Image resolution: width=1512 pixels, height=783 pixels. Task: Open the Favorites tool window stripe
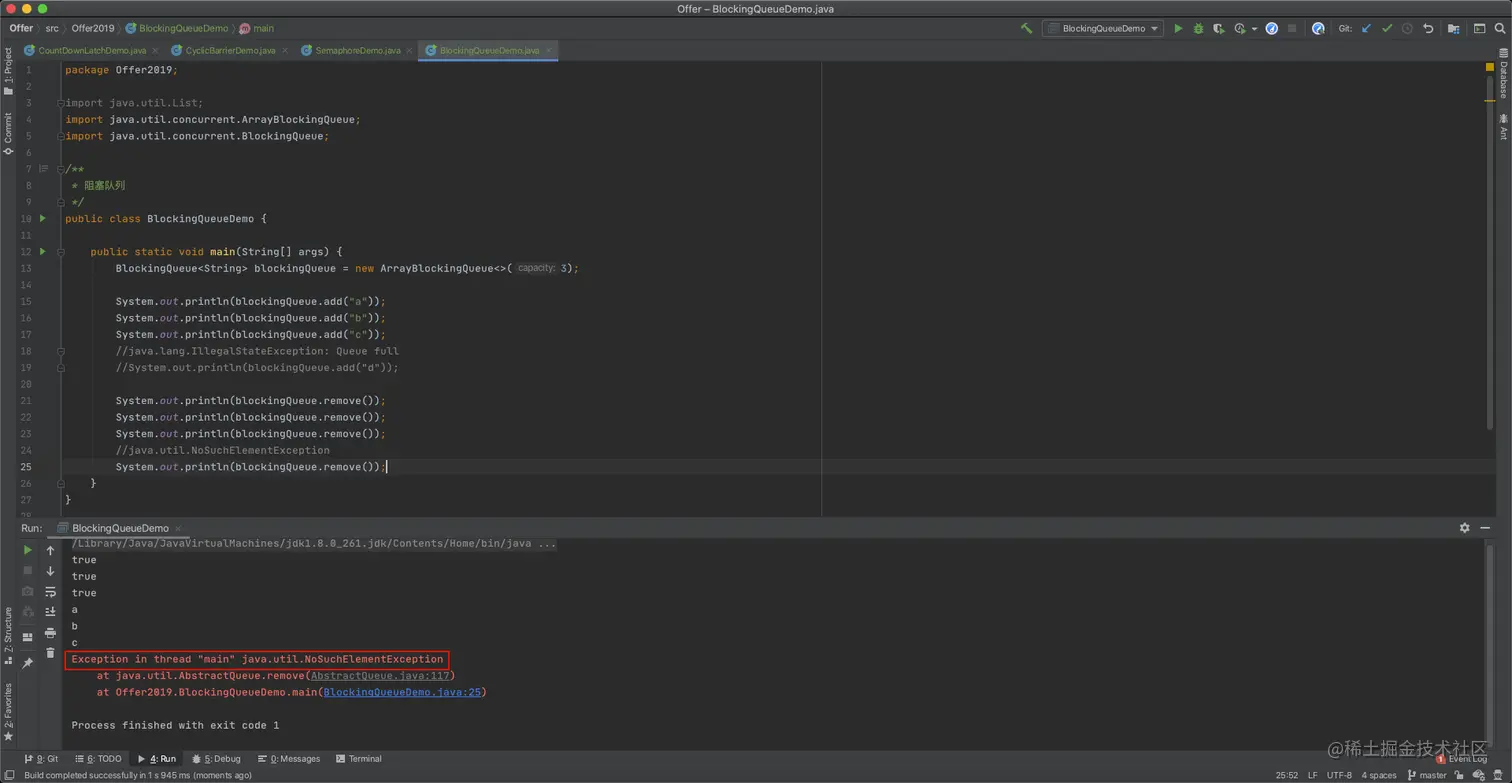point(8,712)
